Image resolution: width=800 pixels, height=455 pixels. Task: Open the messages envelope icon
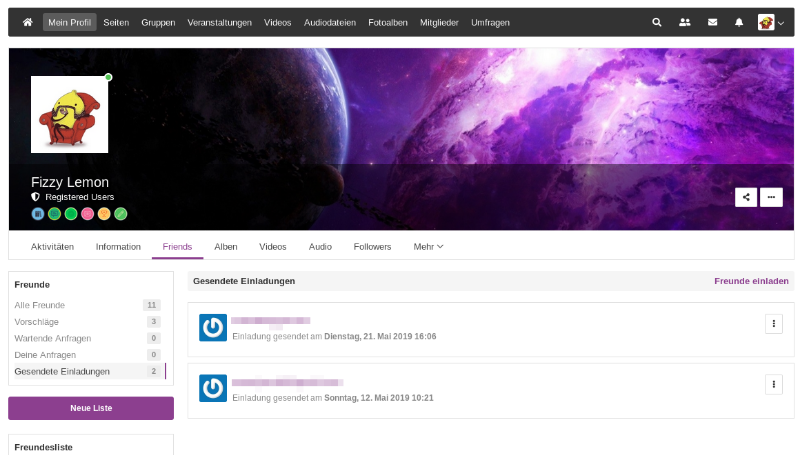tap(712, 22)
